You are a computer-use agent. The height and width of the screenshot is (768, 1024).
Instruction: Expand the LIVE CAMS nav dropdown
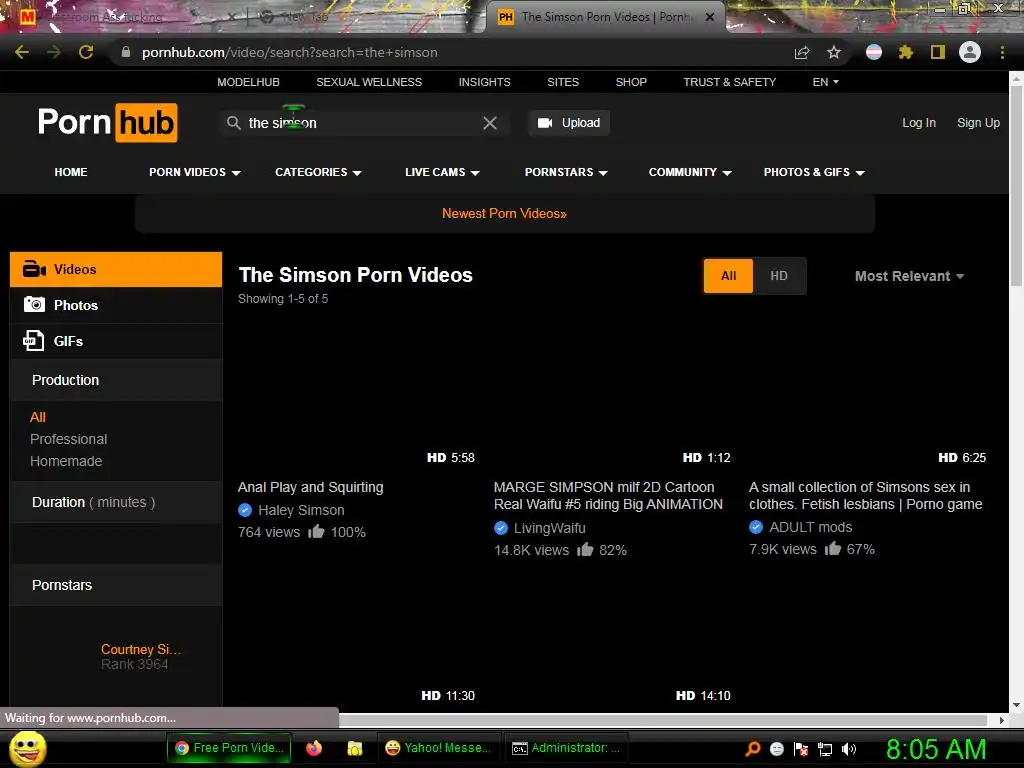(x=442, y=172)
